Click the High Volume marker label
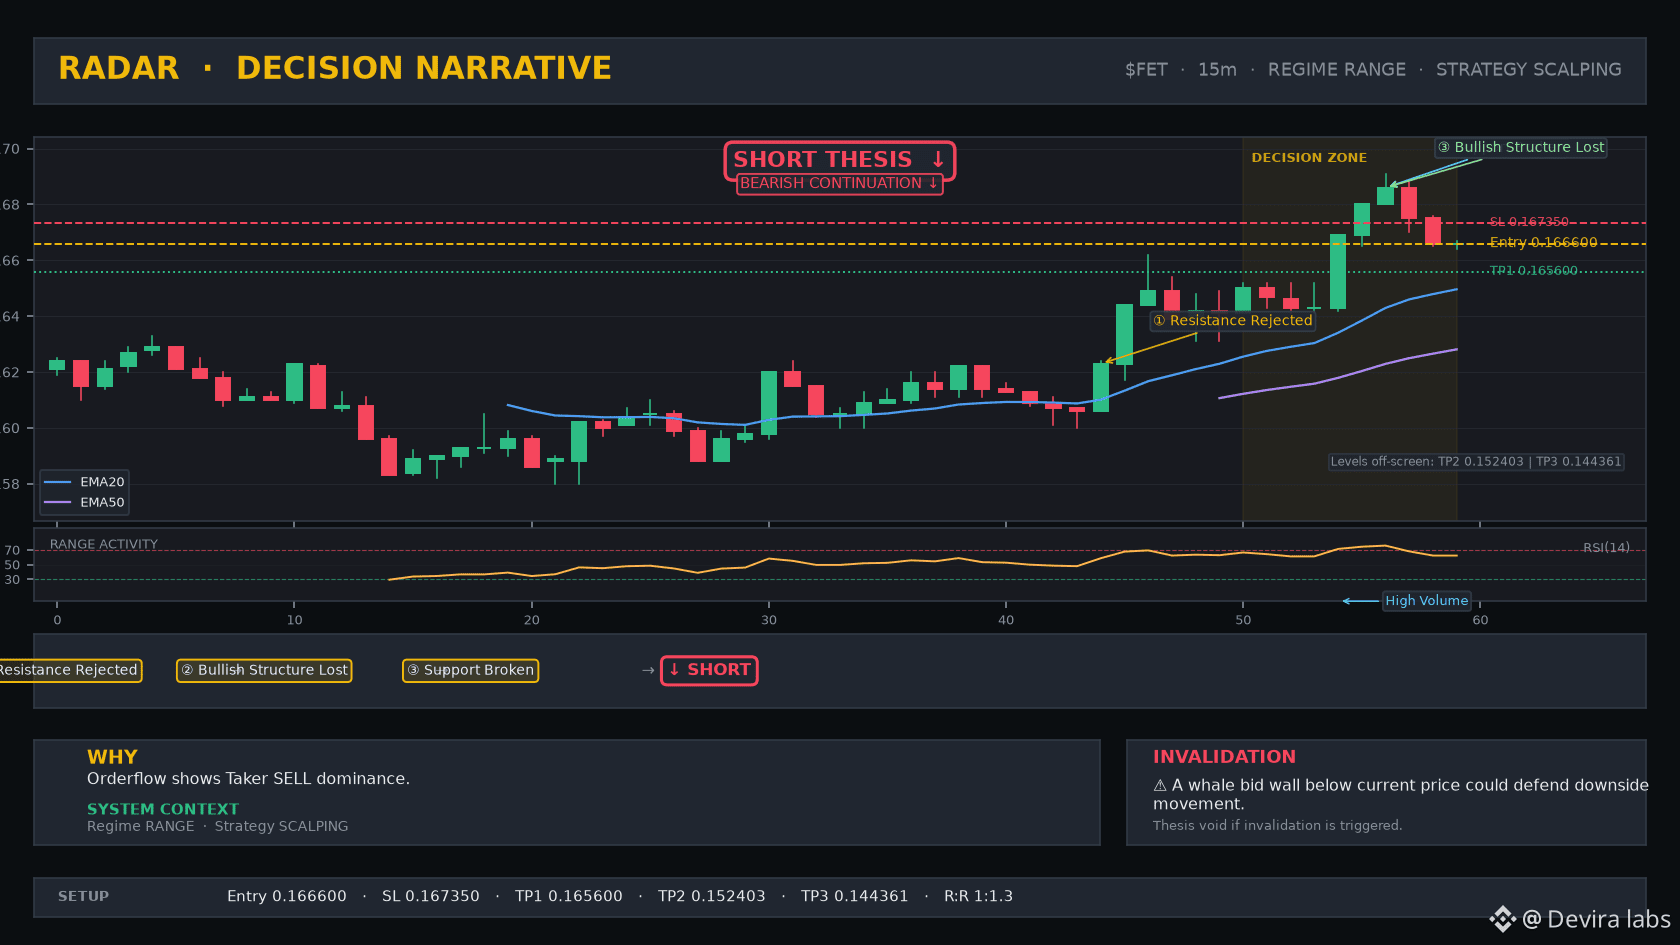Viewport: 1680px width, 945px height. click(x=1426, y=600)
